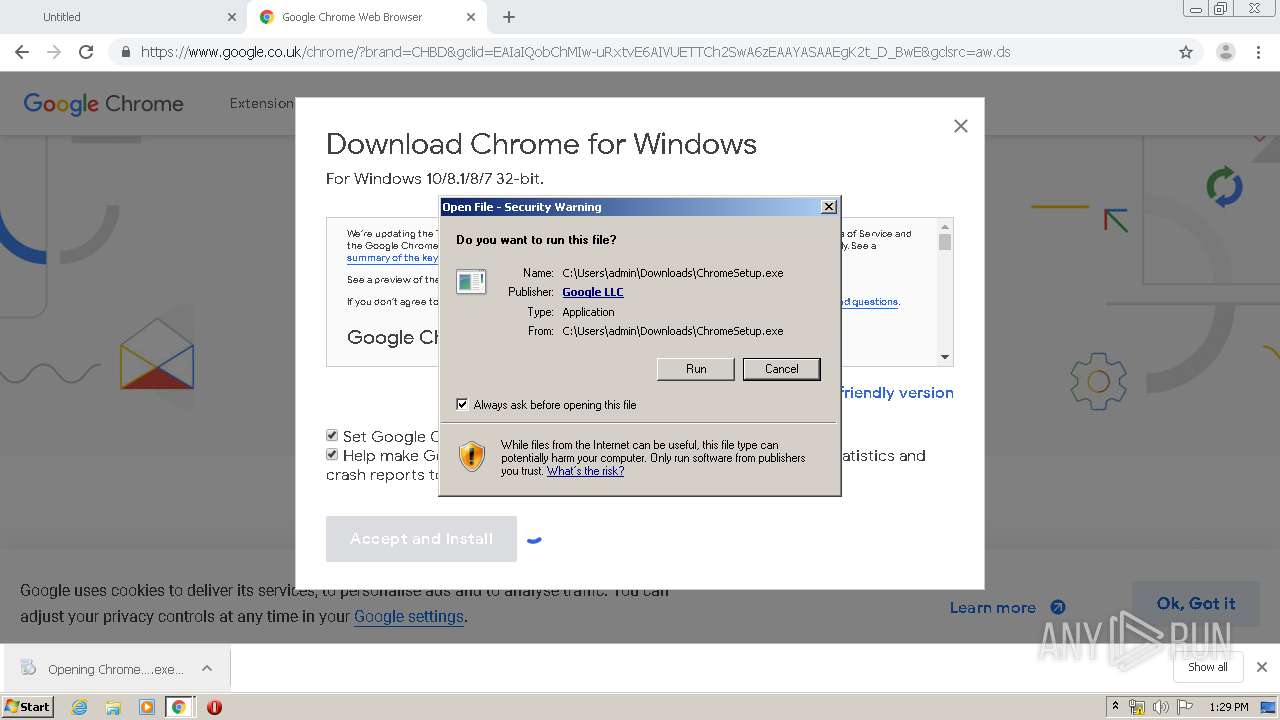Open Chrome three-dot menu
The width and height of the screenshot is (1280, 720).
(x=1258, y=52)
